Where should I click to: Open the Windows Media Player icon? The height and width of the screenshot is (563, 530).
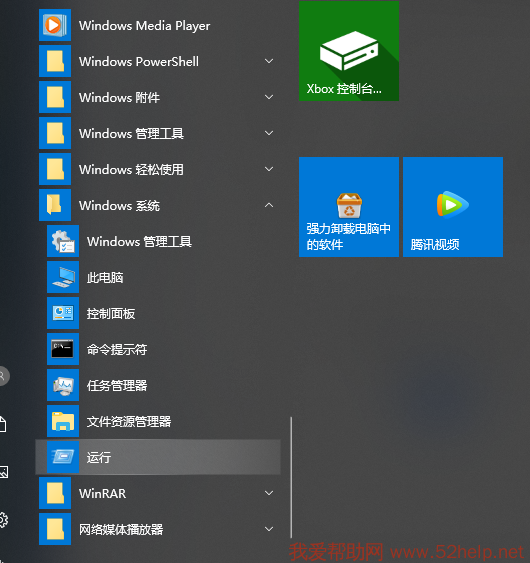click(55, 25)
